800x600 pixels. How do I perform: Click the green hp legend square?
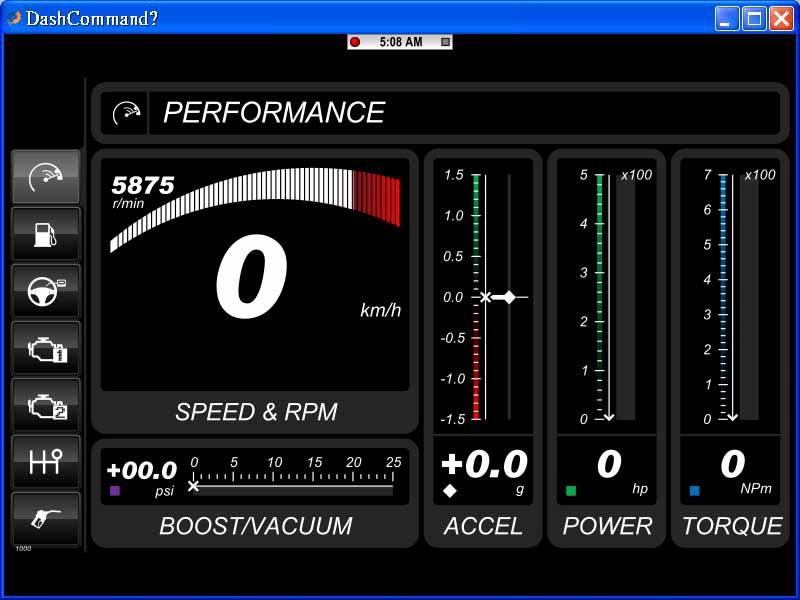(x=571, y=491)
